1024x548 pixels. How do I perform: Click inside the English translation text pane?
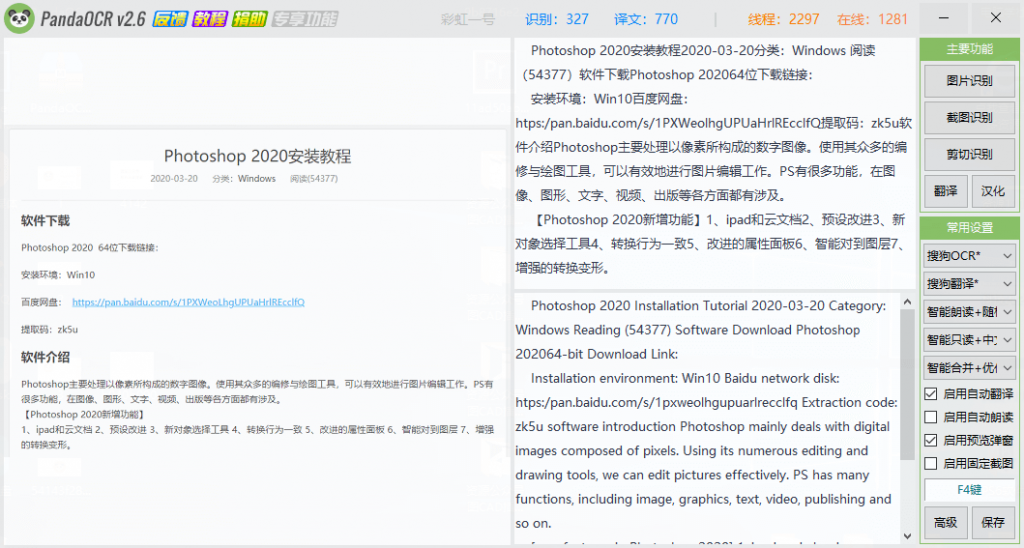pos(707,418)
